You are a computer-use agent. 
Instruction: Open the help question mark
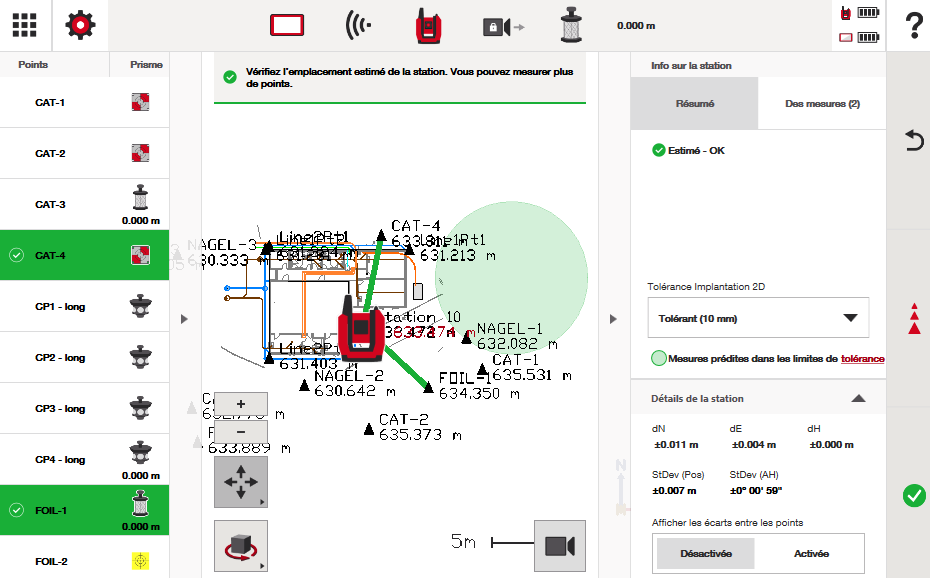coord(912,26)
